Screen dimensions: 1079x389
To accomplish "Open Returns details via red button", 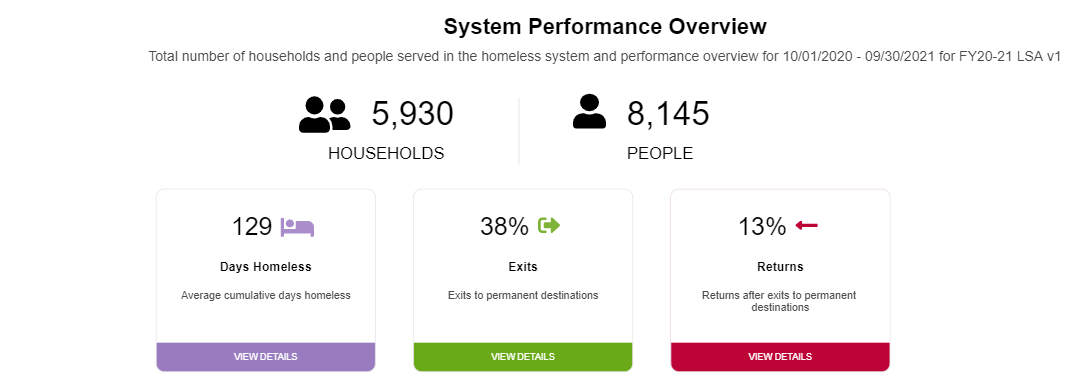I will [780, 357].
